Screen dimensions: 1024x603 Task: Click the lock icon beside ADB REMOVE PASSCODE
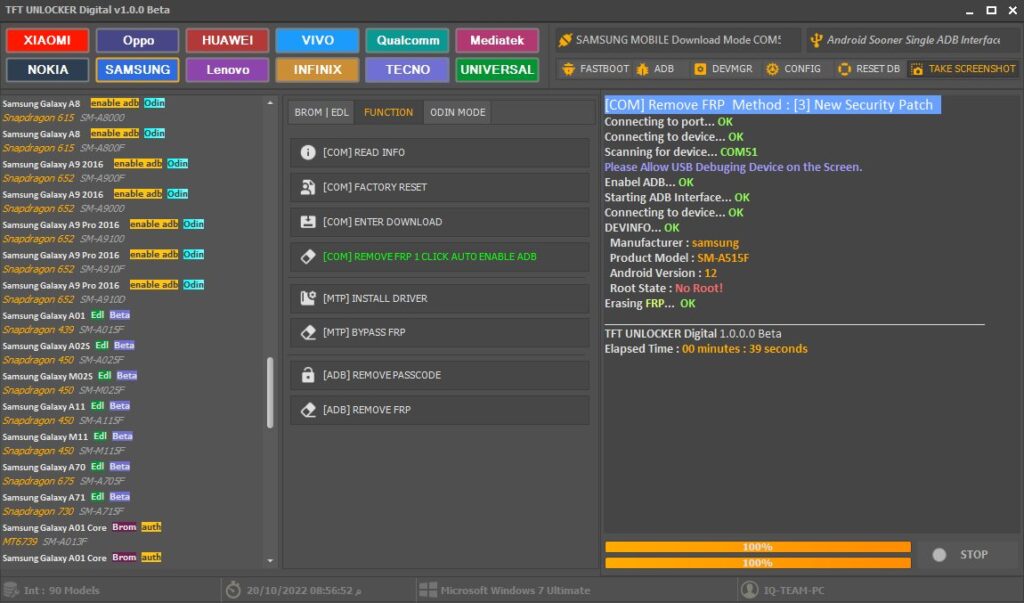[308, 375]
